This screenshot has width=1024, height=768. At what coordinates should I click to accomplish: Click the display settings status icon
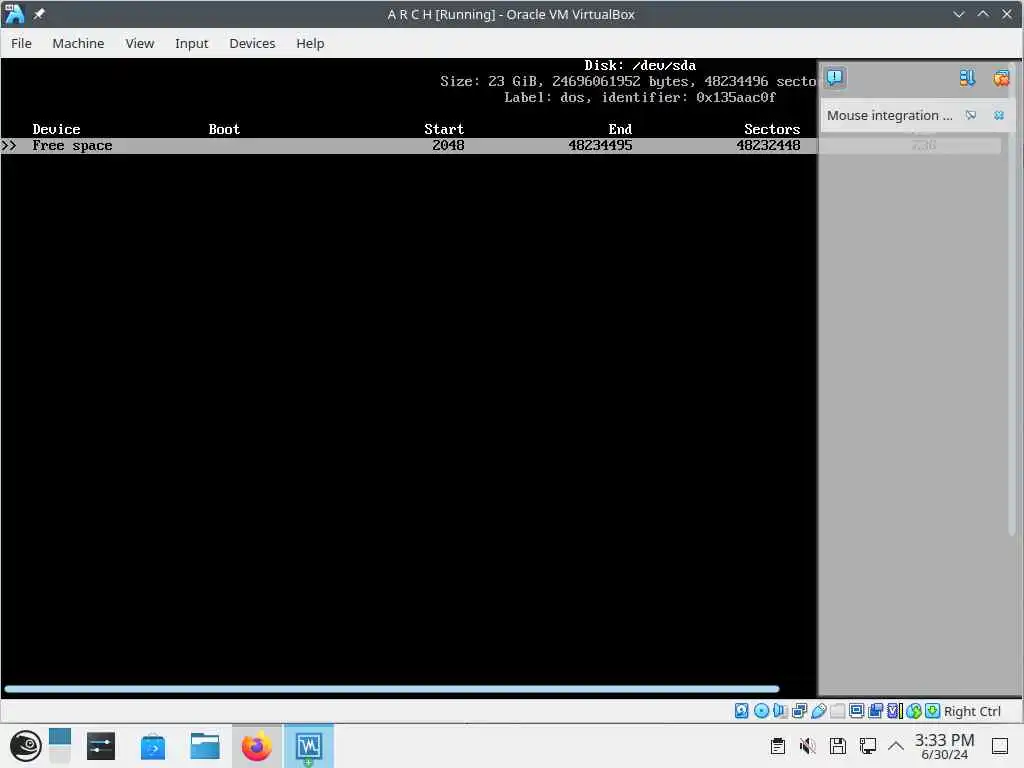coord(856,711)
